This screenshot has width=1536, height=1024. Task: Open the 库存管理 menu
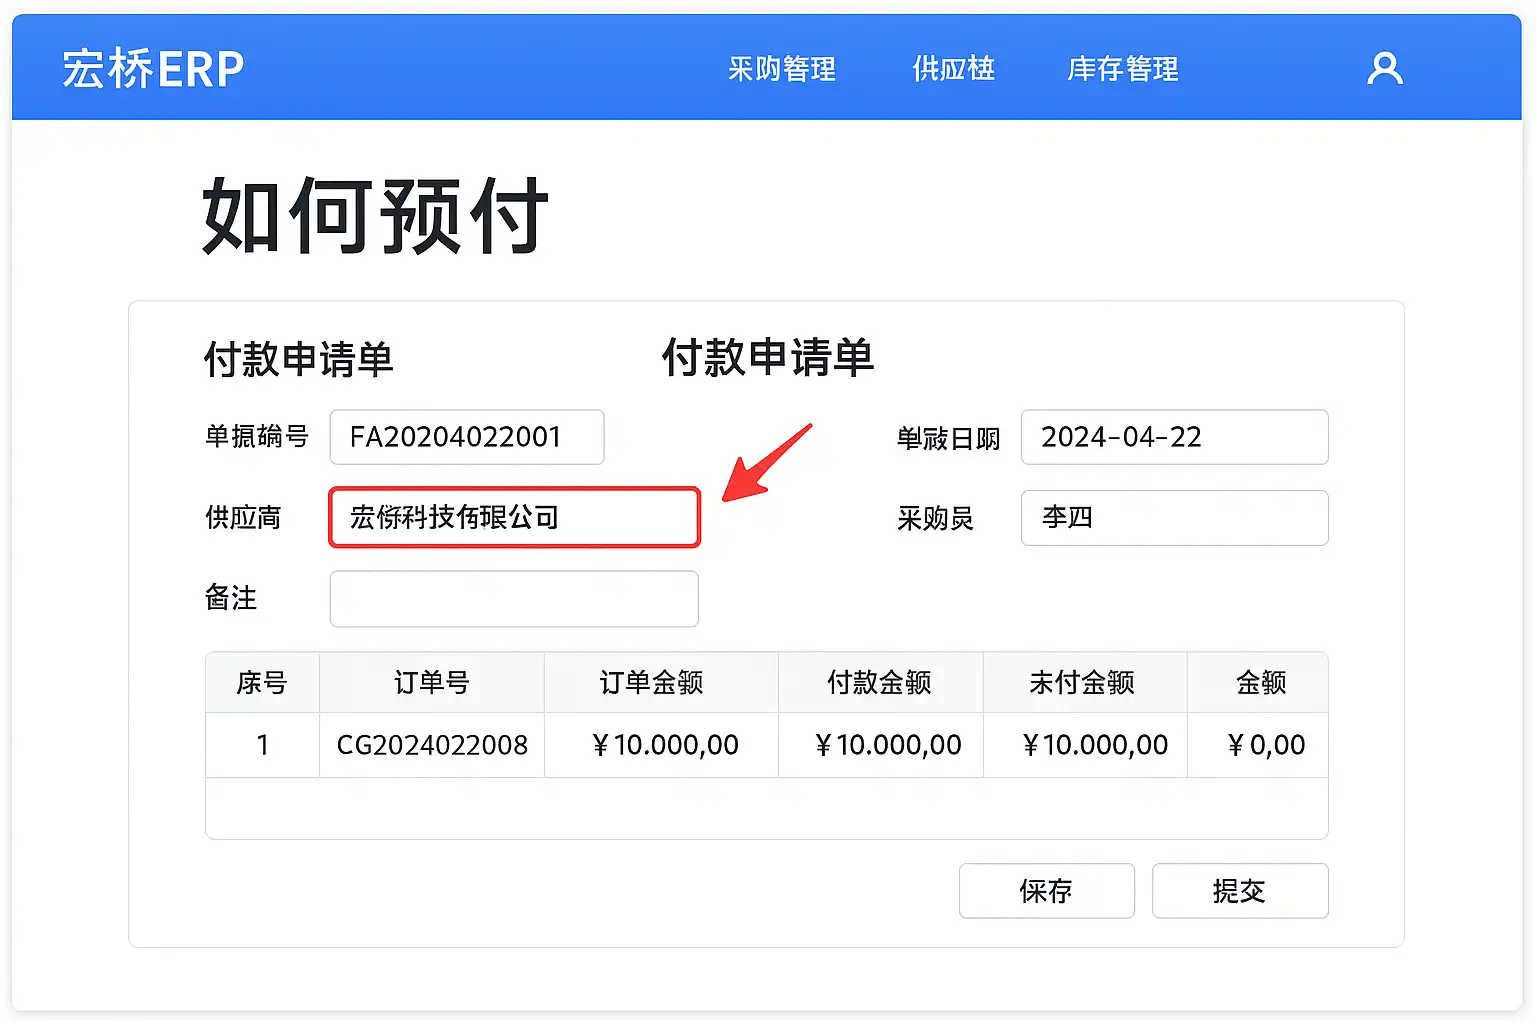[1123, 69]
